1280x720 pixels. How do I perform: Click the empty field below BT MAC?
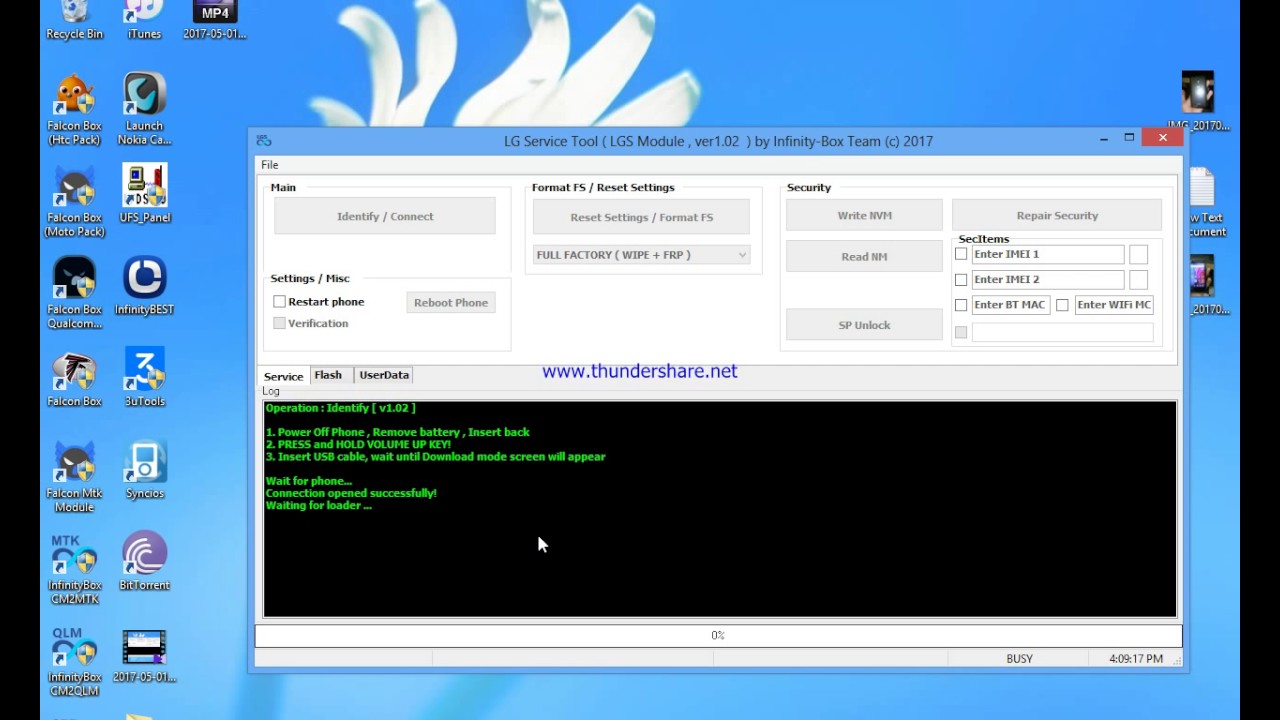1062,332
